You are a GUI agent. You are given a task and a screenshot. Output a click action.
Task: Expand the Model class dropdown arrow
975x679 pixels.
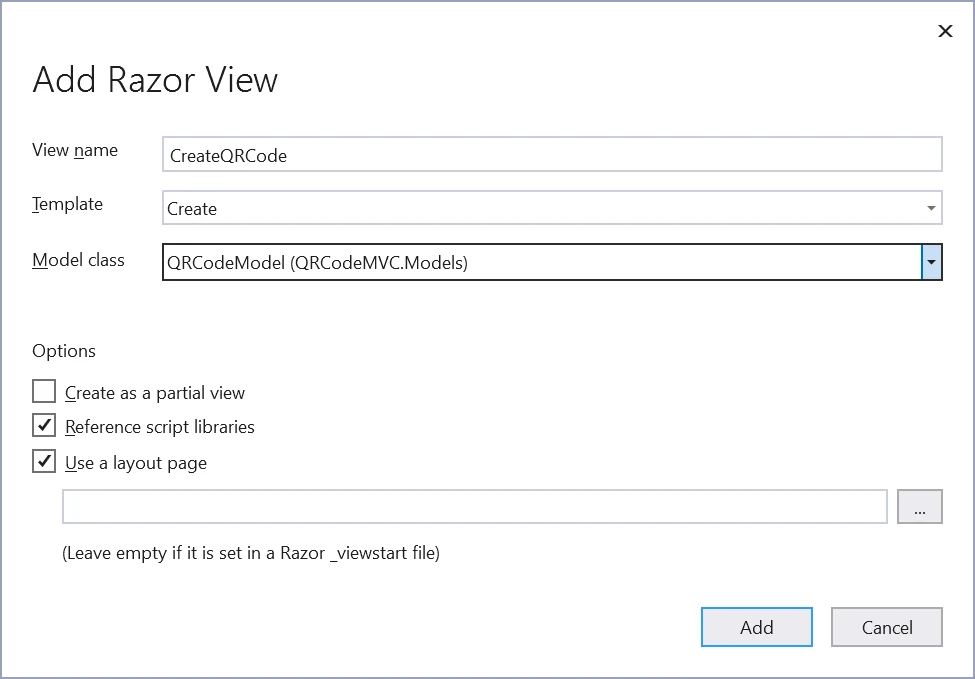coord(931,263)
